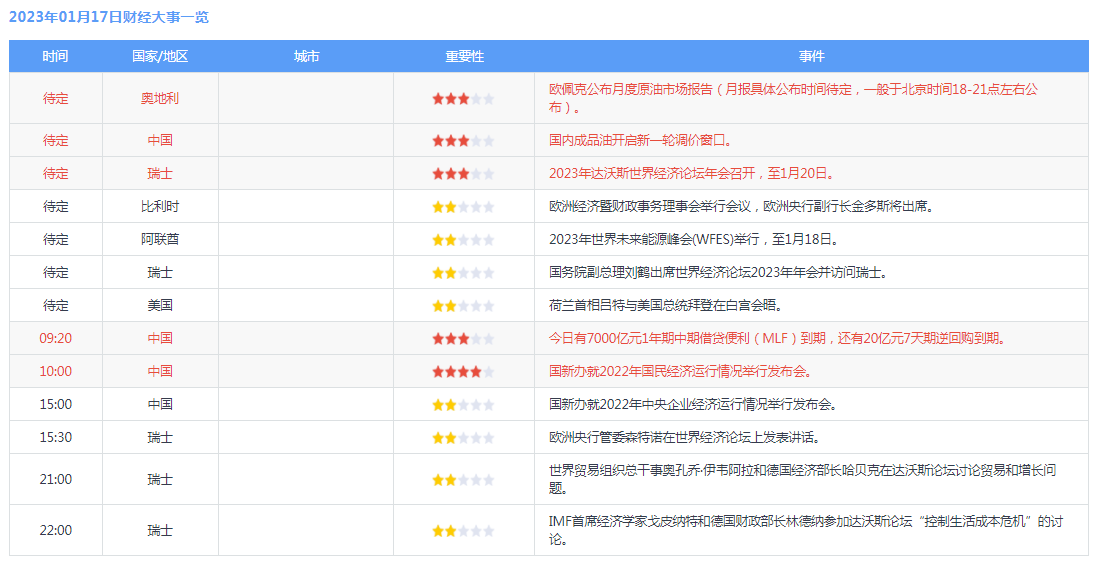Click the 重要性 column header
The width and height of the screenshot is (1099, 576).
coord(464,56)
